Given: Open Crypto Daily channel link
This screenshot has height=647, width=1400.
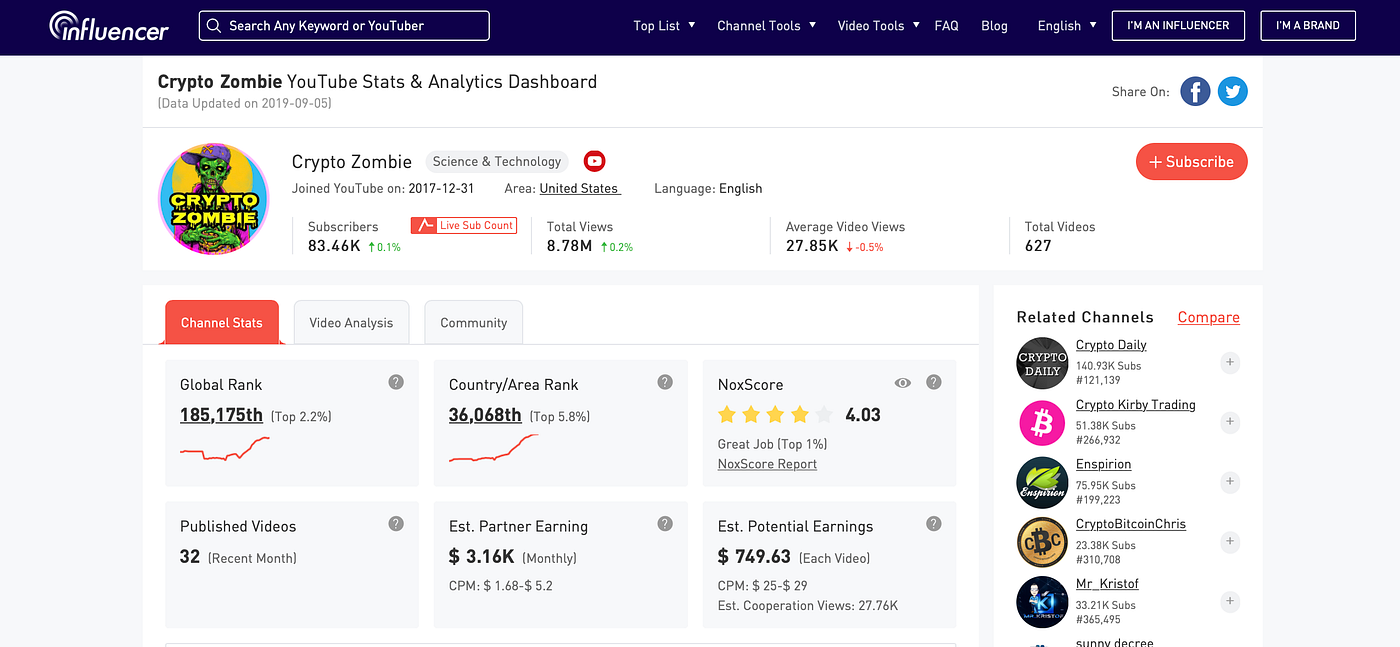Looking at the screenshot, I should click(1111, 345).
